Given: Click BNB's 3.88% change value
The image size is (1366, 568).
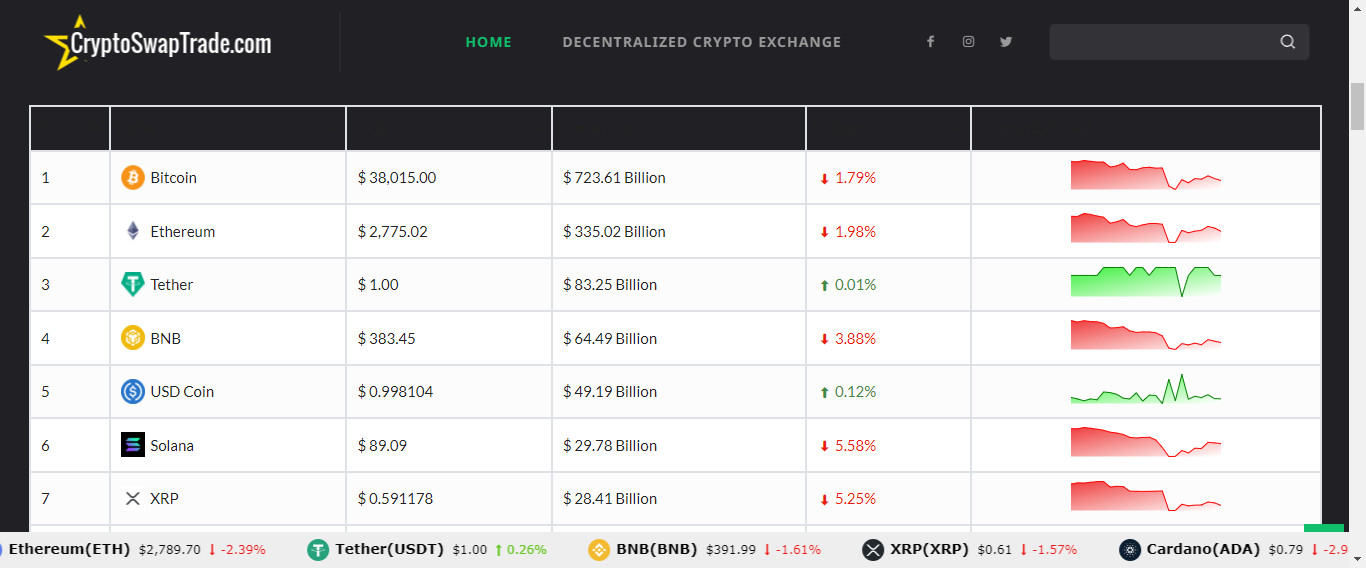Looking at the screenshot, I should 855,338.
